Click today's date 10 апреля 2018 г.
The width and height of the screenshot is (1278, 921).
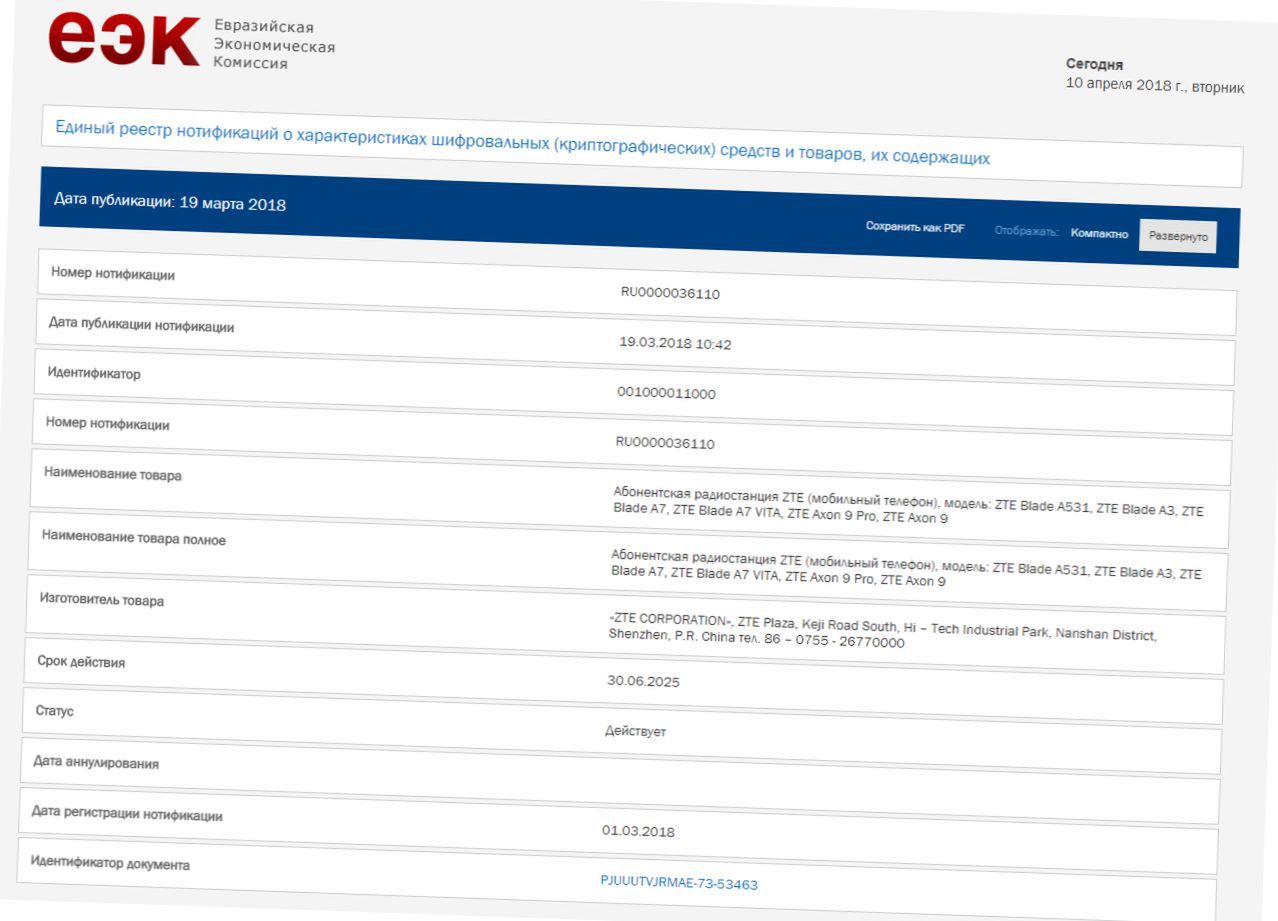[1124, 85]
